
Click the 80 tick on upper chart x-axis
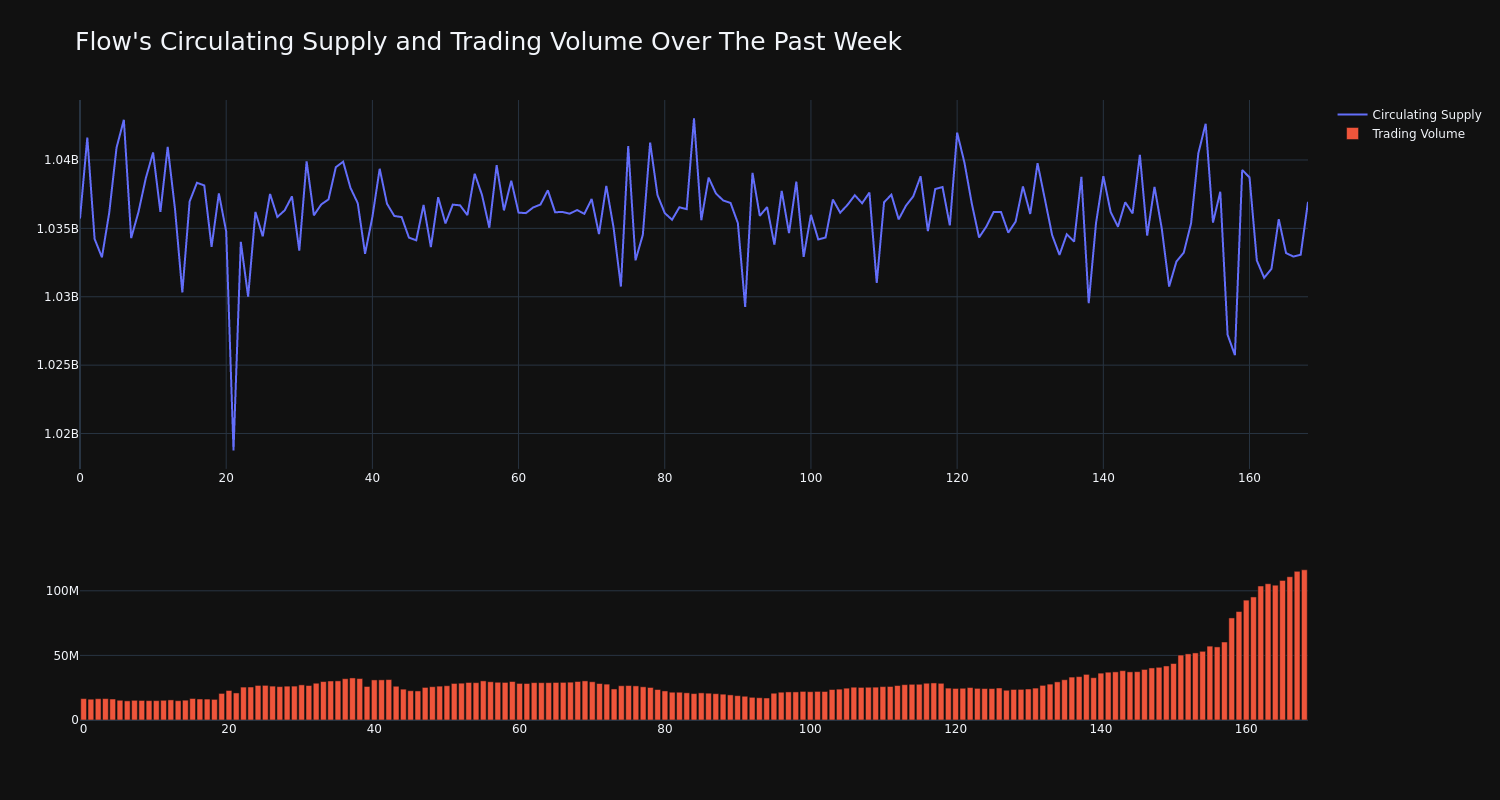(x=665, y=478)
